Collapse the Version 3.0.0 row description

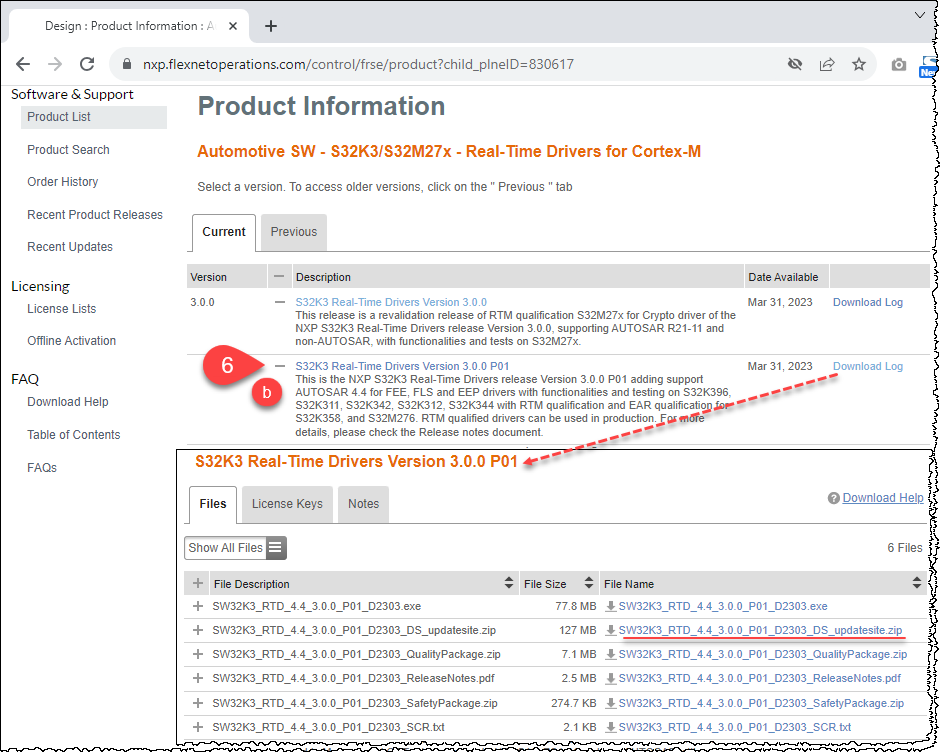pyautogui.click(x=279, y=302)
